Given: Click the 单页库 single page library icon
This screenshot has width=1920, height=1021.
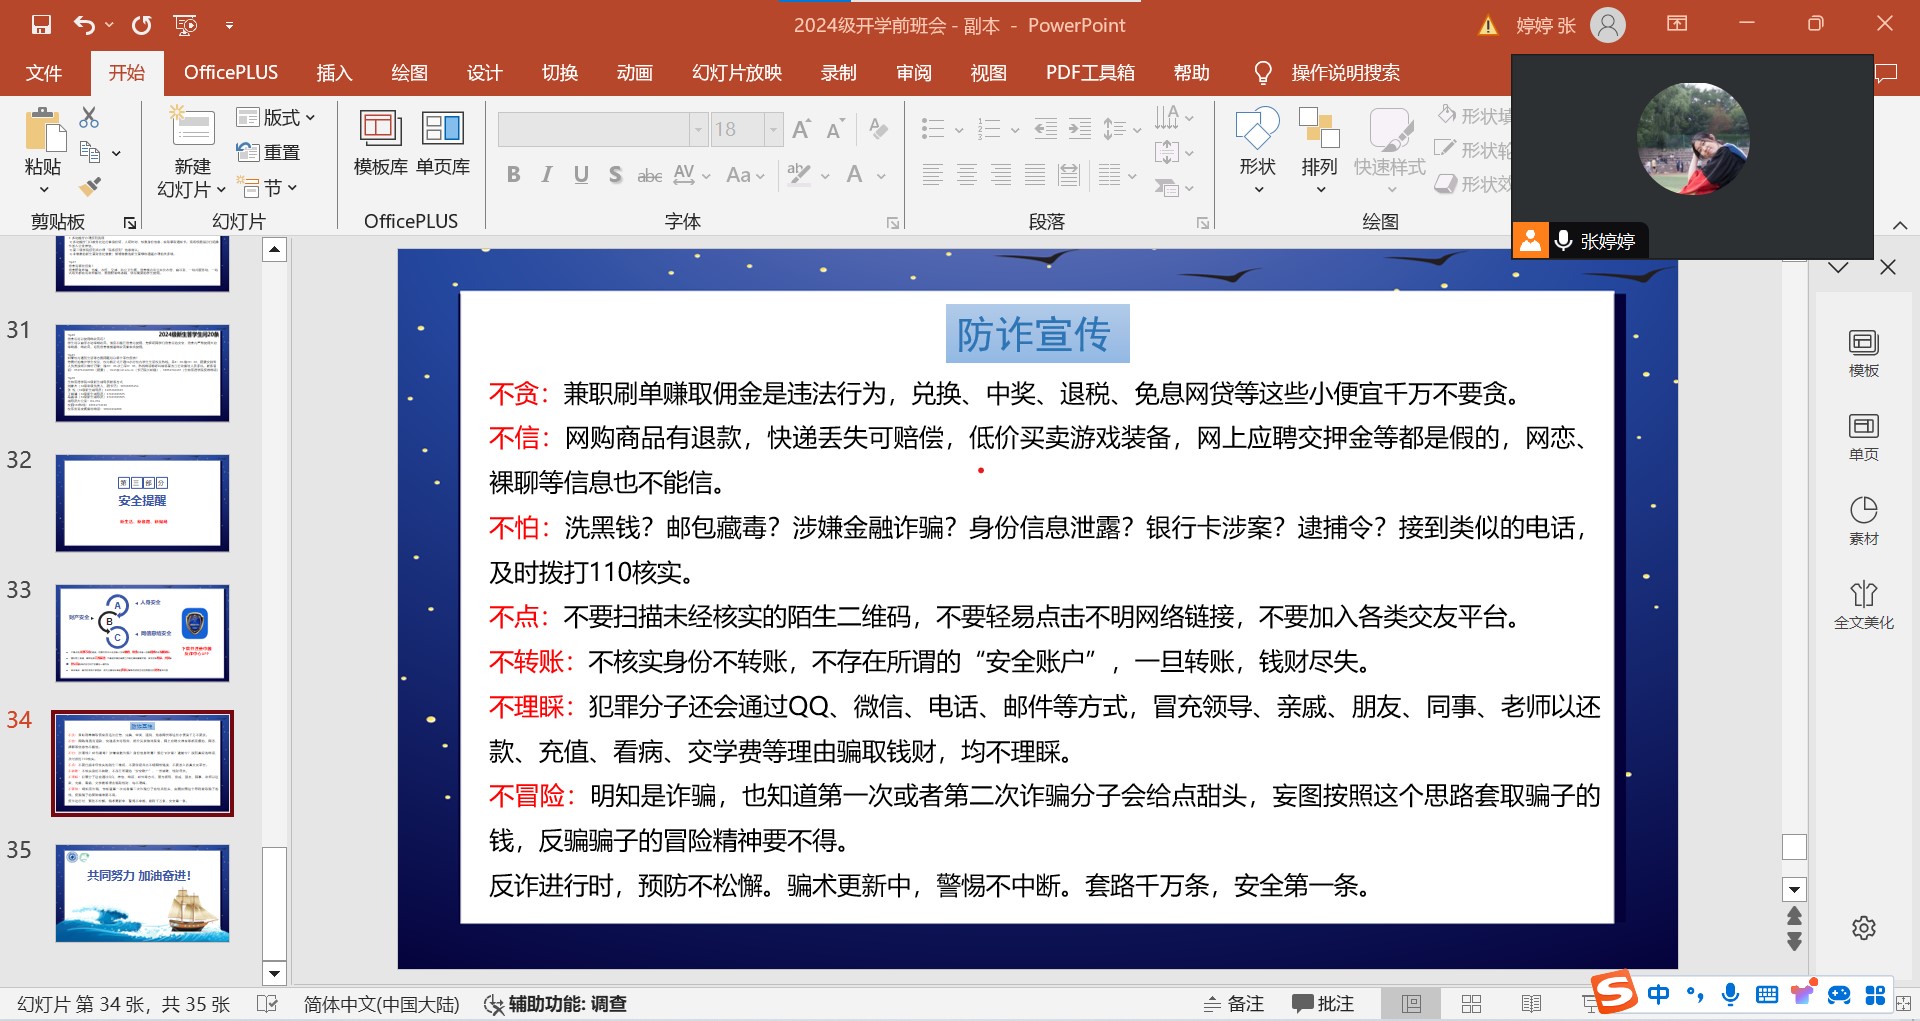Looking at the screenshot, I should click(443, 143).
